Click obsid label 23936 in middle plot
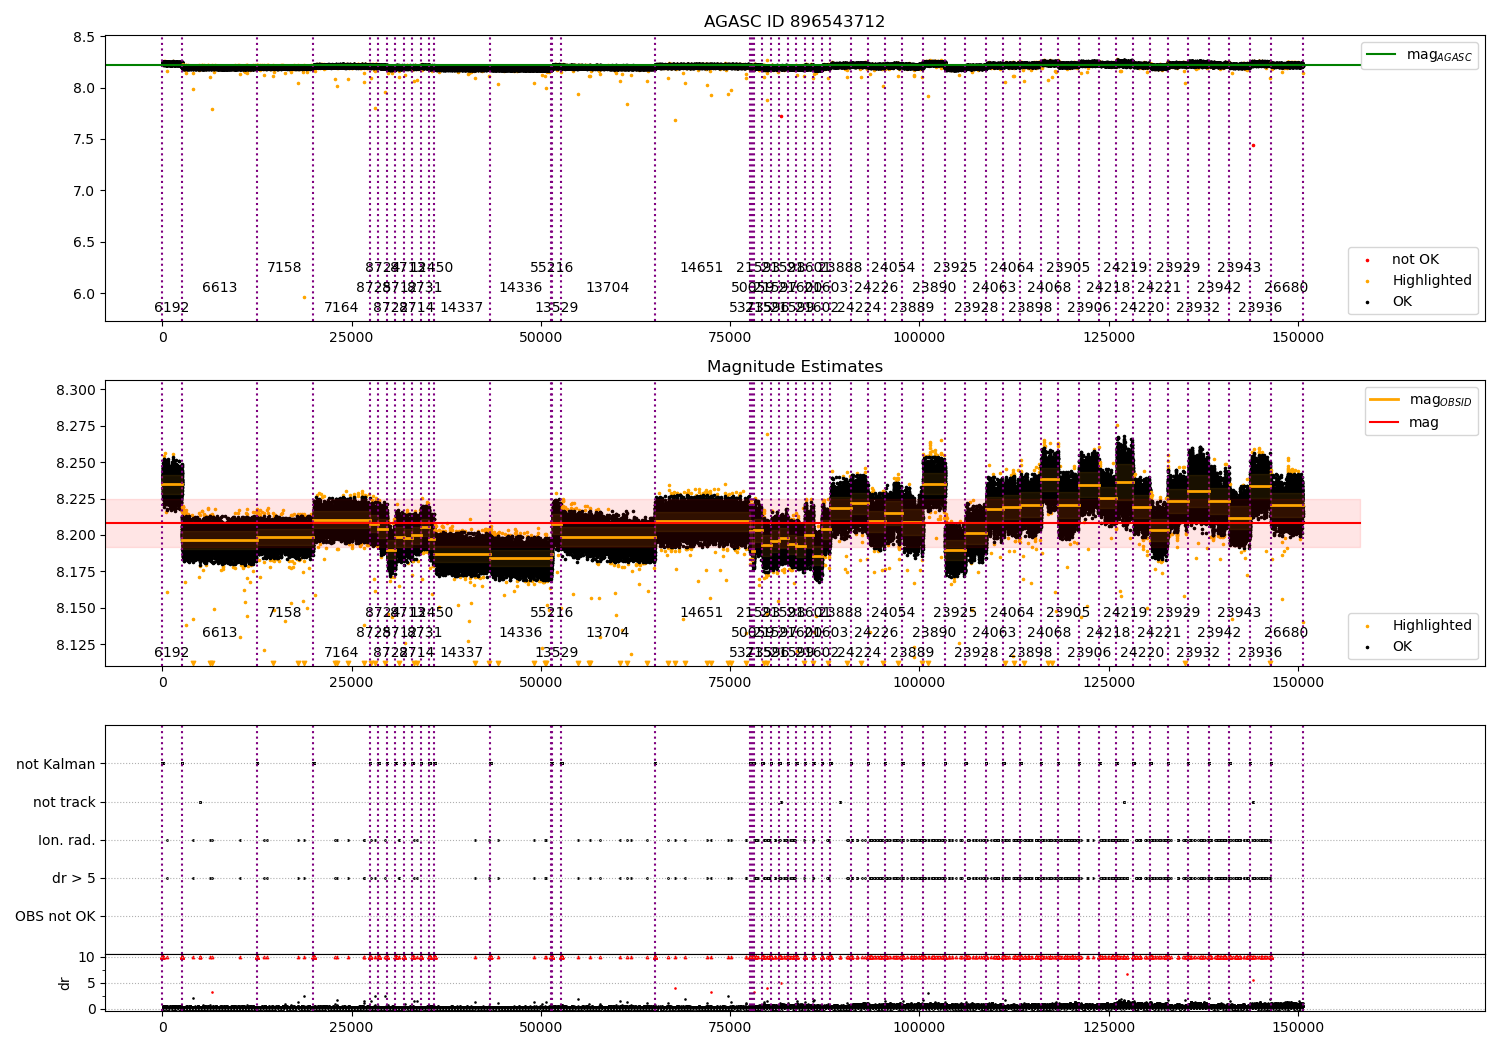The width and height of the screenshot is (1500, 1050). click(1260, 653)
